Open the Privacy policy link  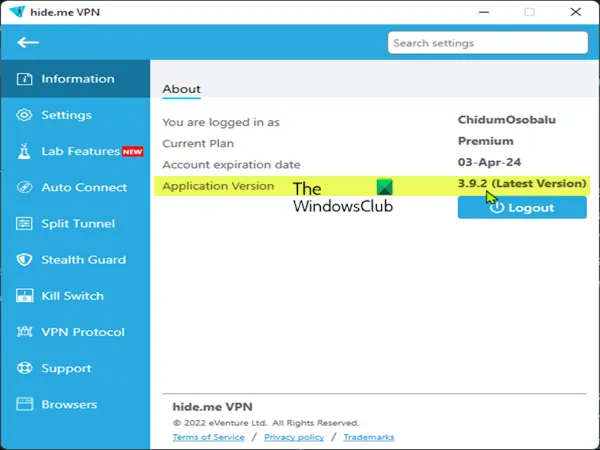click(294, 437)
